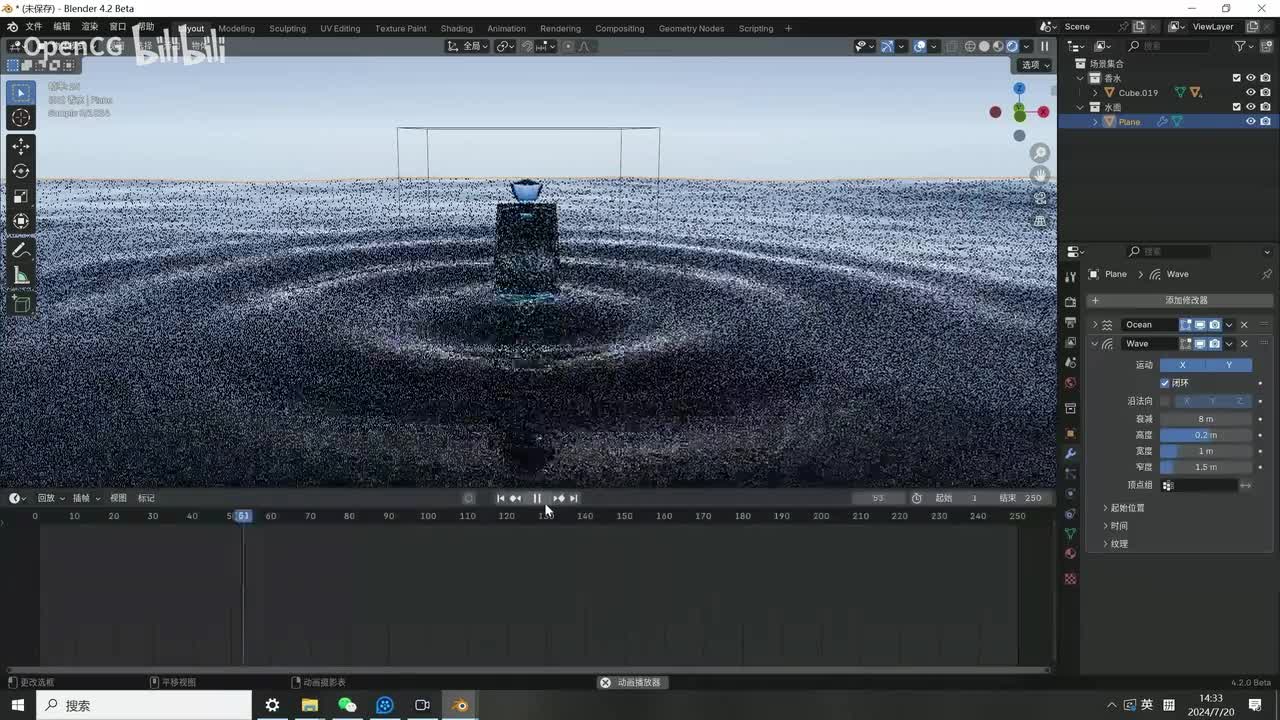Viewport: 1280px width, 720px height.
Task: Toggle Wave motion X axis
Action: (x=1183, y=365)
